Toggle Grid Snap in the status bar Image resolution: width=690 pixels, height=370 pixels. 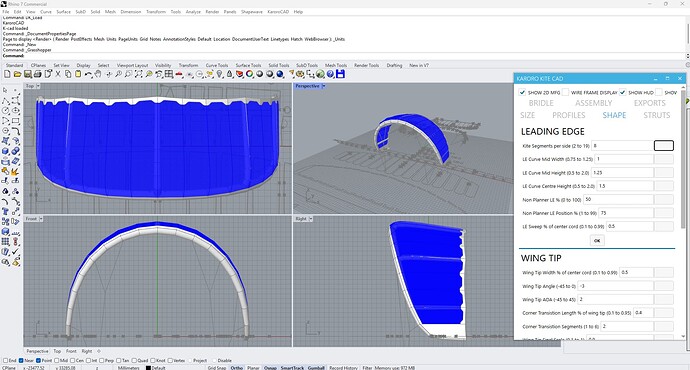pyautogui.click(x=217, y=367)
